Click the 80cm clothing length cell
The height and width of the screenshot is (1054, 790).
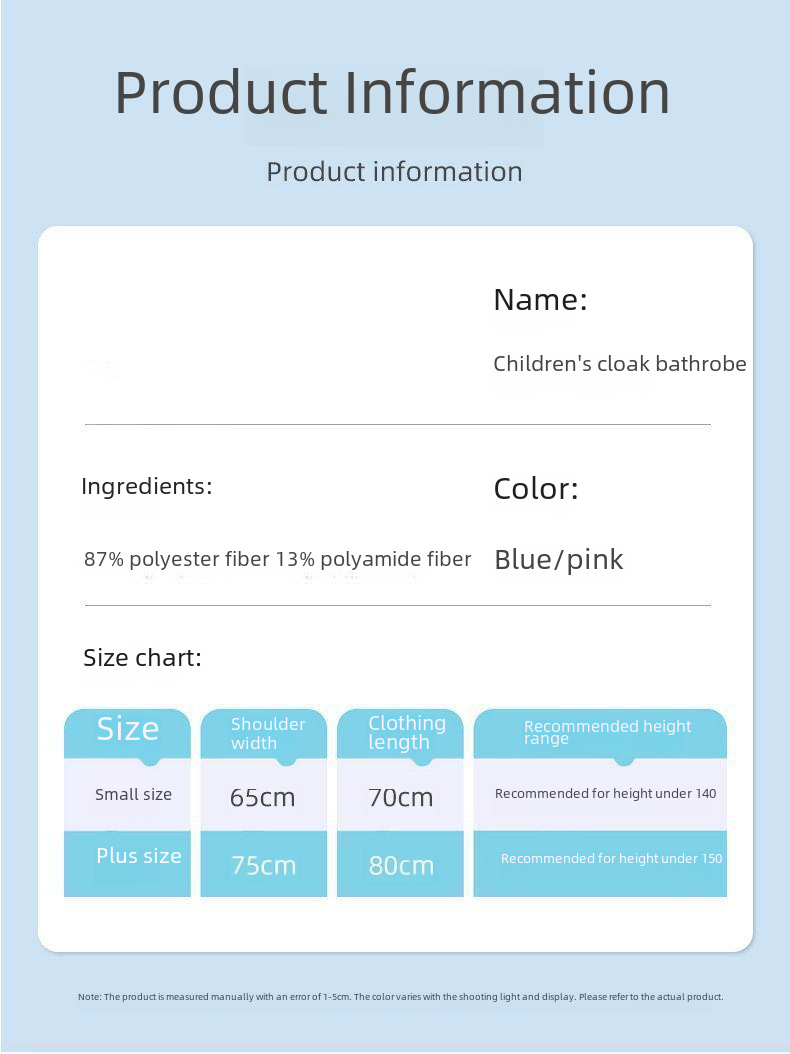[x=400, y=866]
